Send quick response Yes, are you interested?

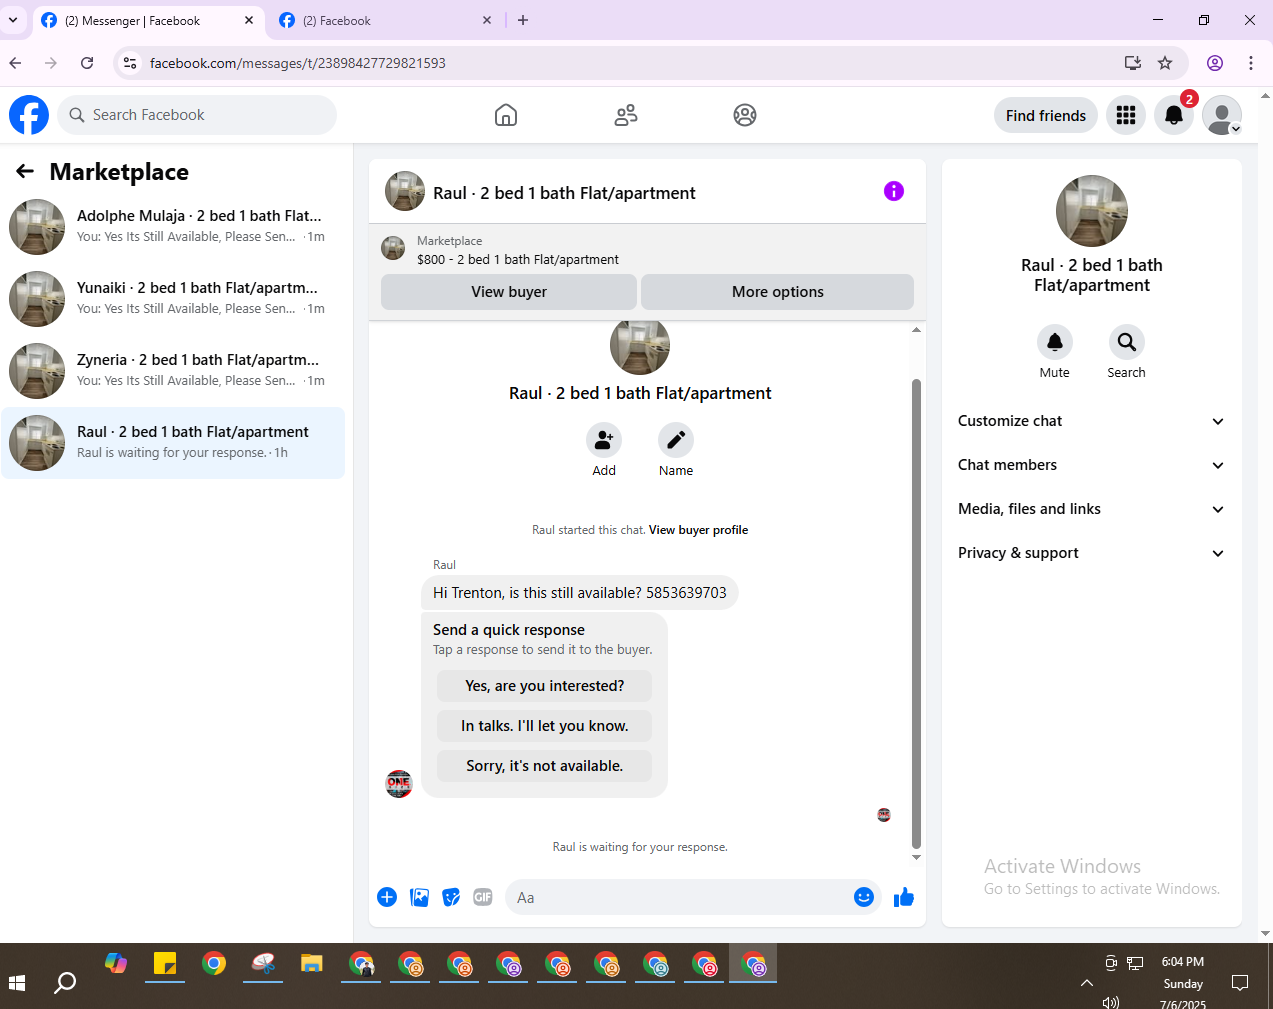pos(544,686)
